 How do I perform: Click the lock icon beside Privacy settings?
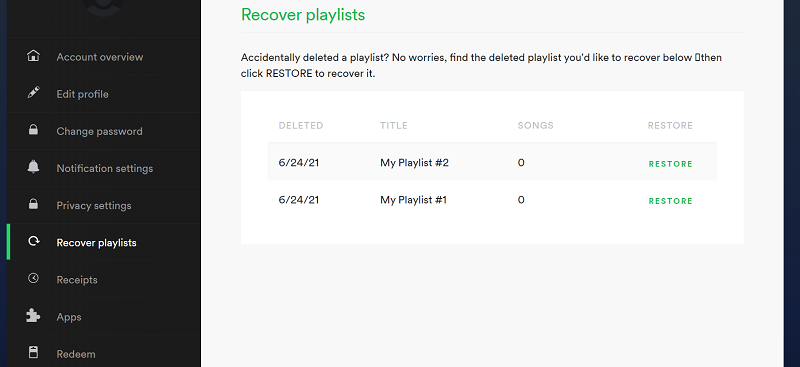[x=33, y=204]
